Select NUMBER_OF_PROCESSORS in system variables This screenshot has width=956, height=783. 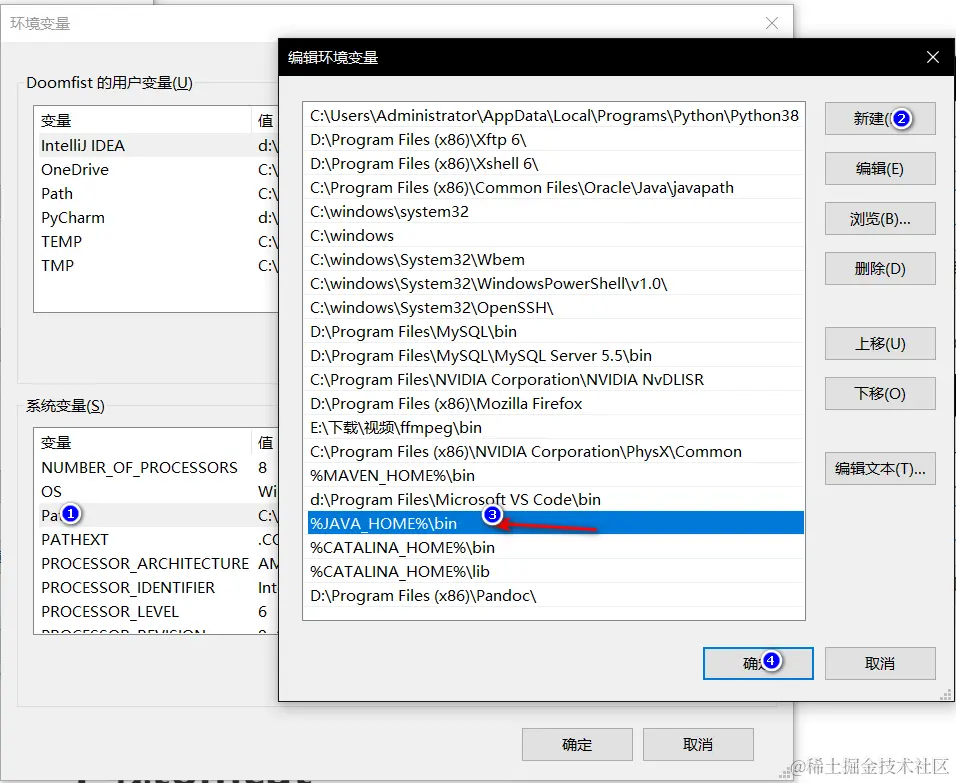[157, 467]
